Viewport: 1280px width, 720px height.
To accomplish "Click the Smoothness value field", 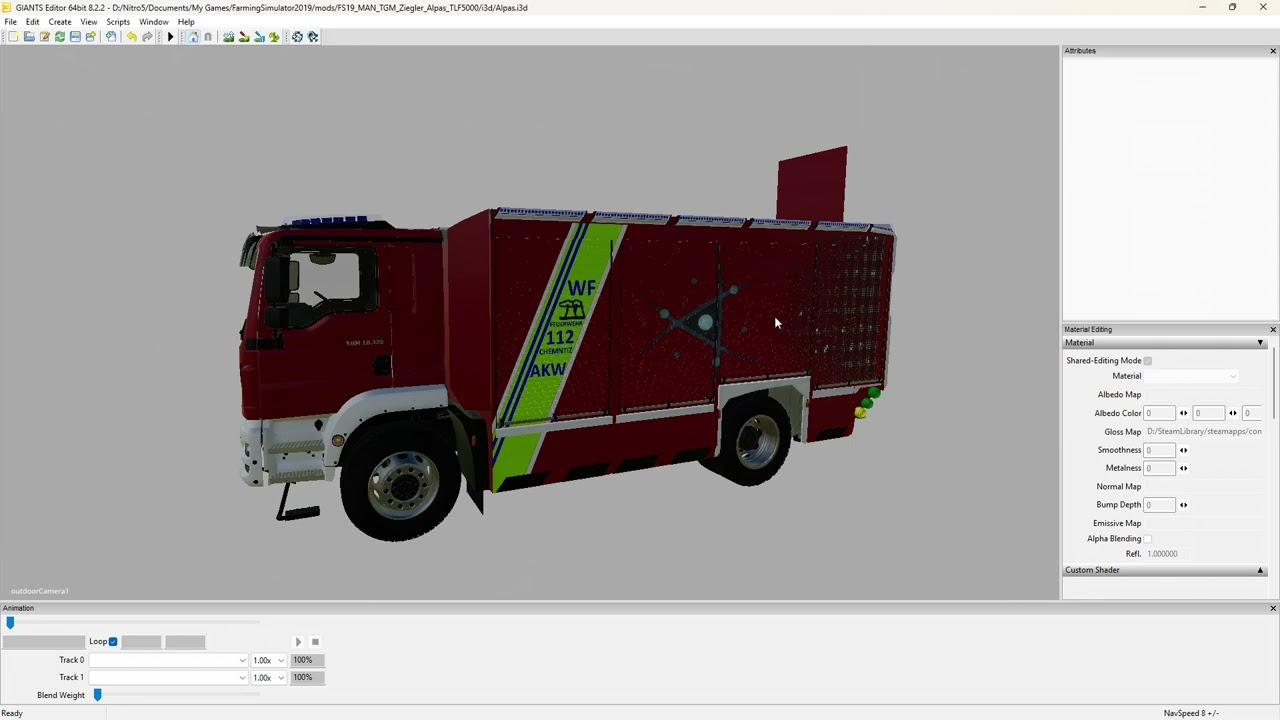I will (x=1160, y=450).
